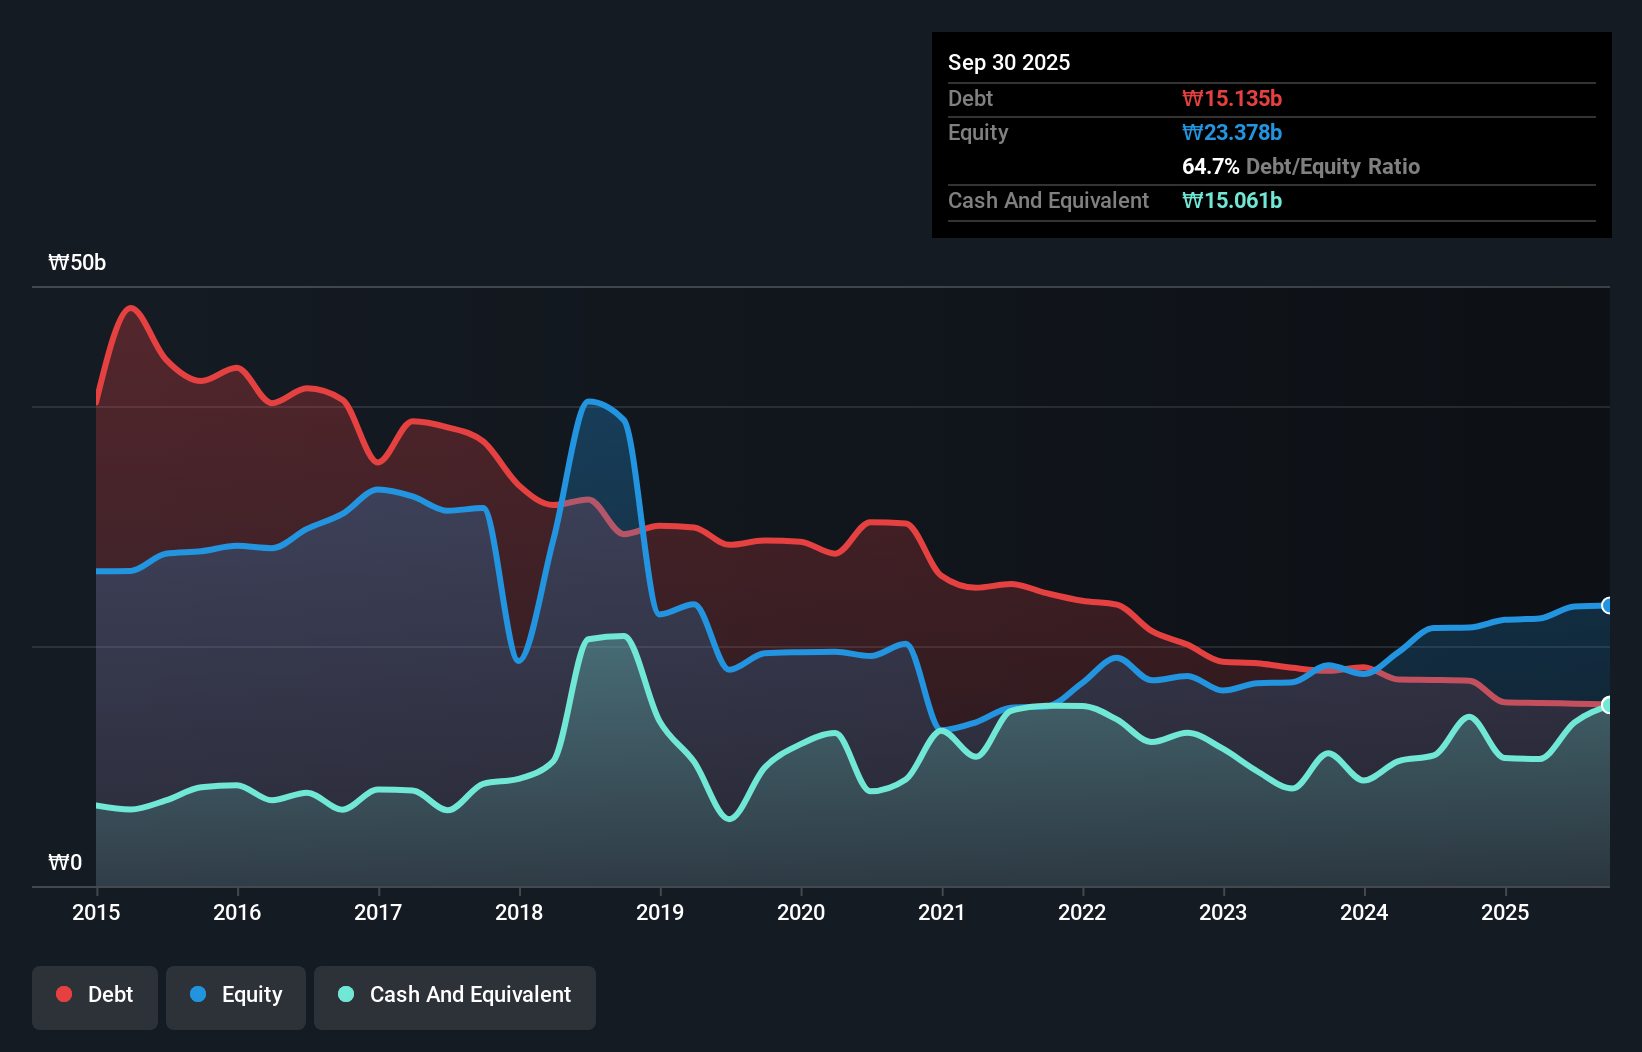
Task: Click the white Equity endpoint marker on chart
Action: click(x=1607, y=605)
